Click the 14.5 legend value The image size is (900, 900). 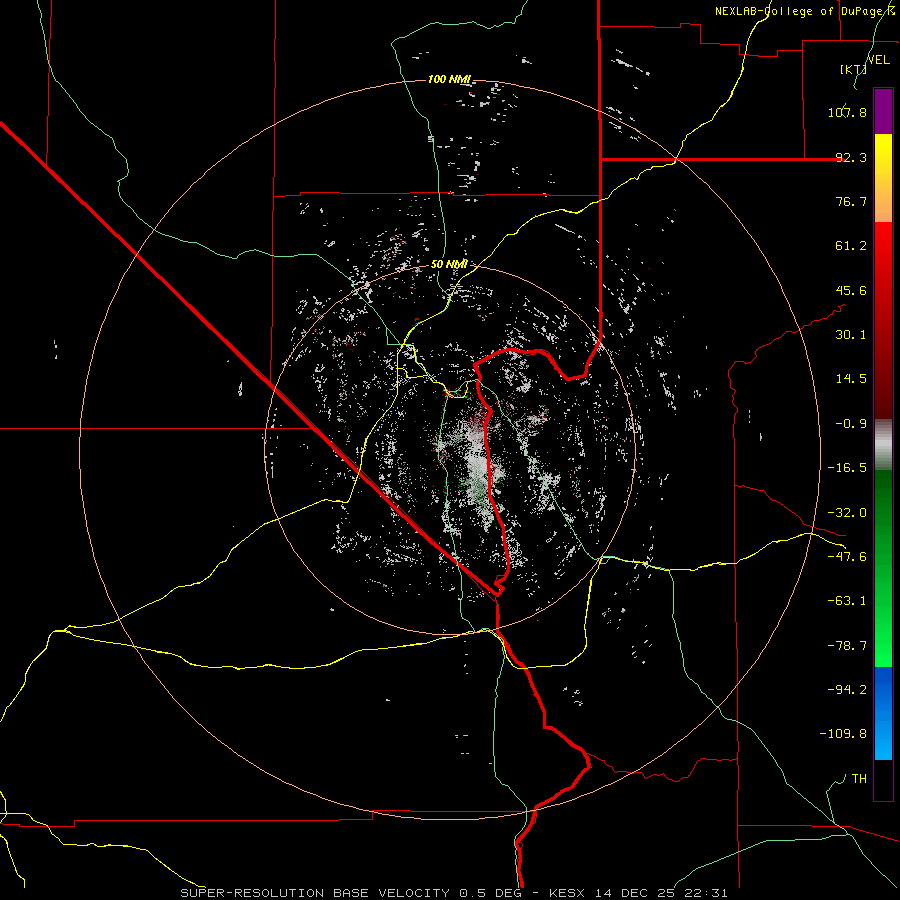(851, 379)
